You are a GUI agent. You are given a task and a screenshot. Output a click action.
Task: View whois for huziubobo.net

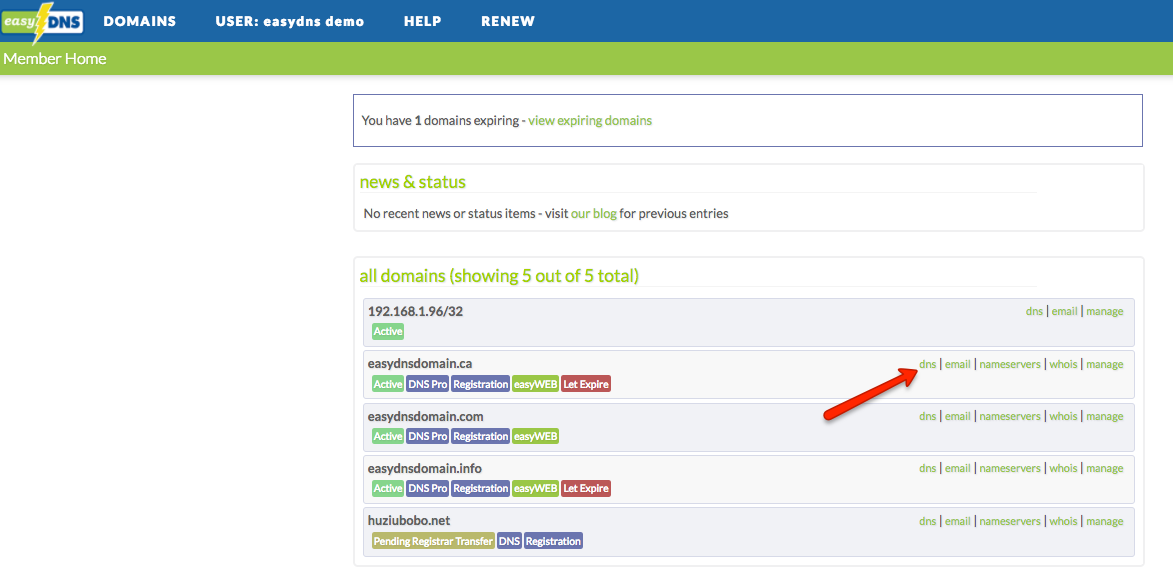(x=1063, y=521)
